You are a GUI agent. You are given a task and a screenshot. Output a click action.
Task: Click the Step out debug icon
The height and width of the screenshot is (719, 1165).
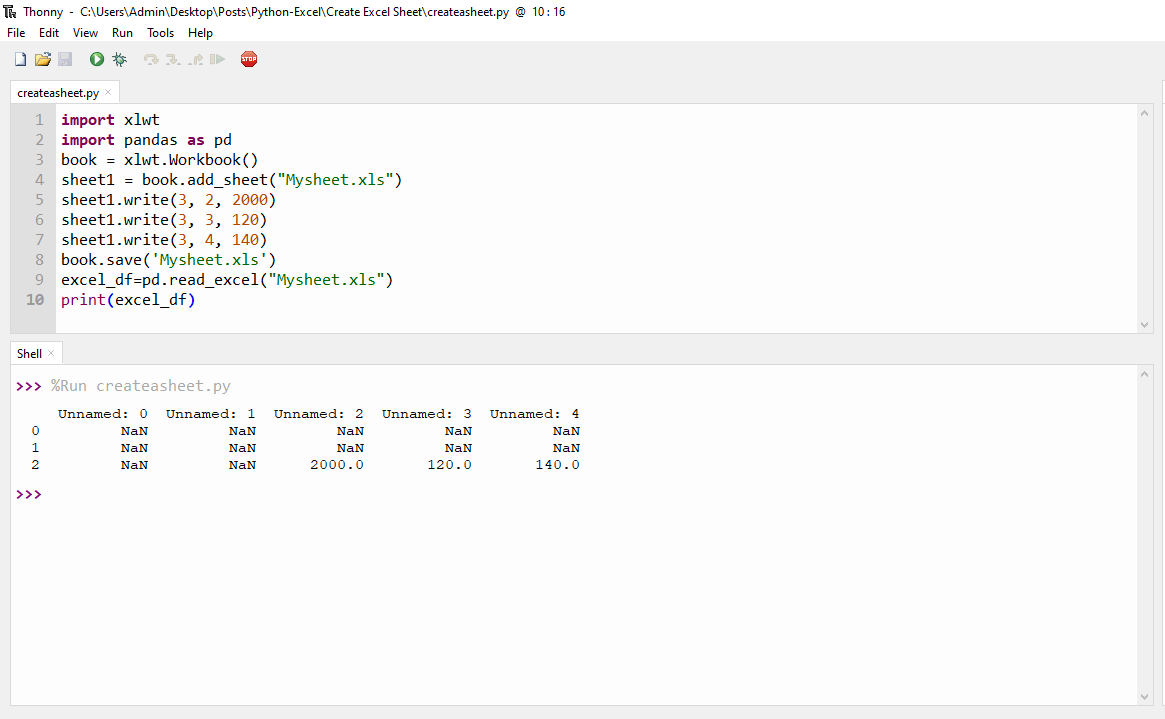198,59
